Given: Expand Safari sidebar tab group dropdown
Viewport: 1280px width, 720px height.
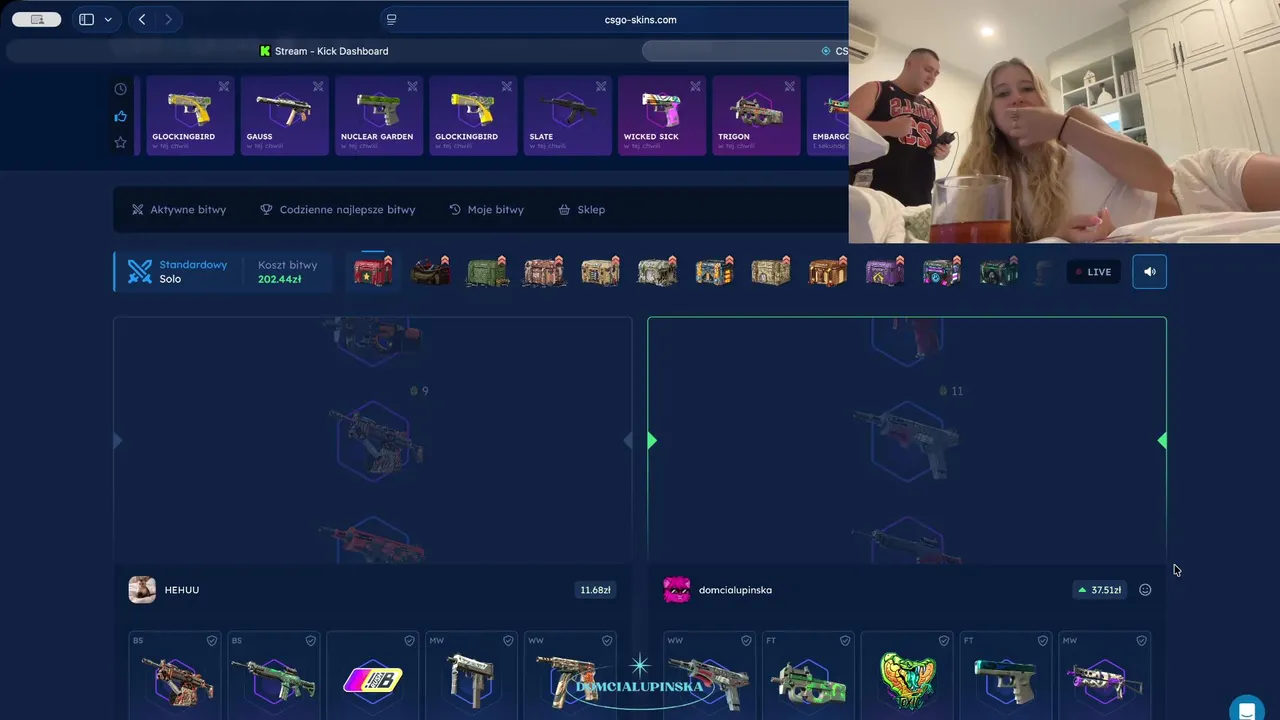Looking at the screenshot, I should (x=108, y=19).
